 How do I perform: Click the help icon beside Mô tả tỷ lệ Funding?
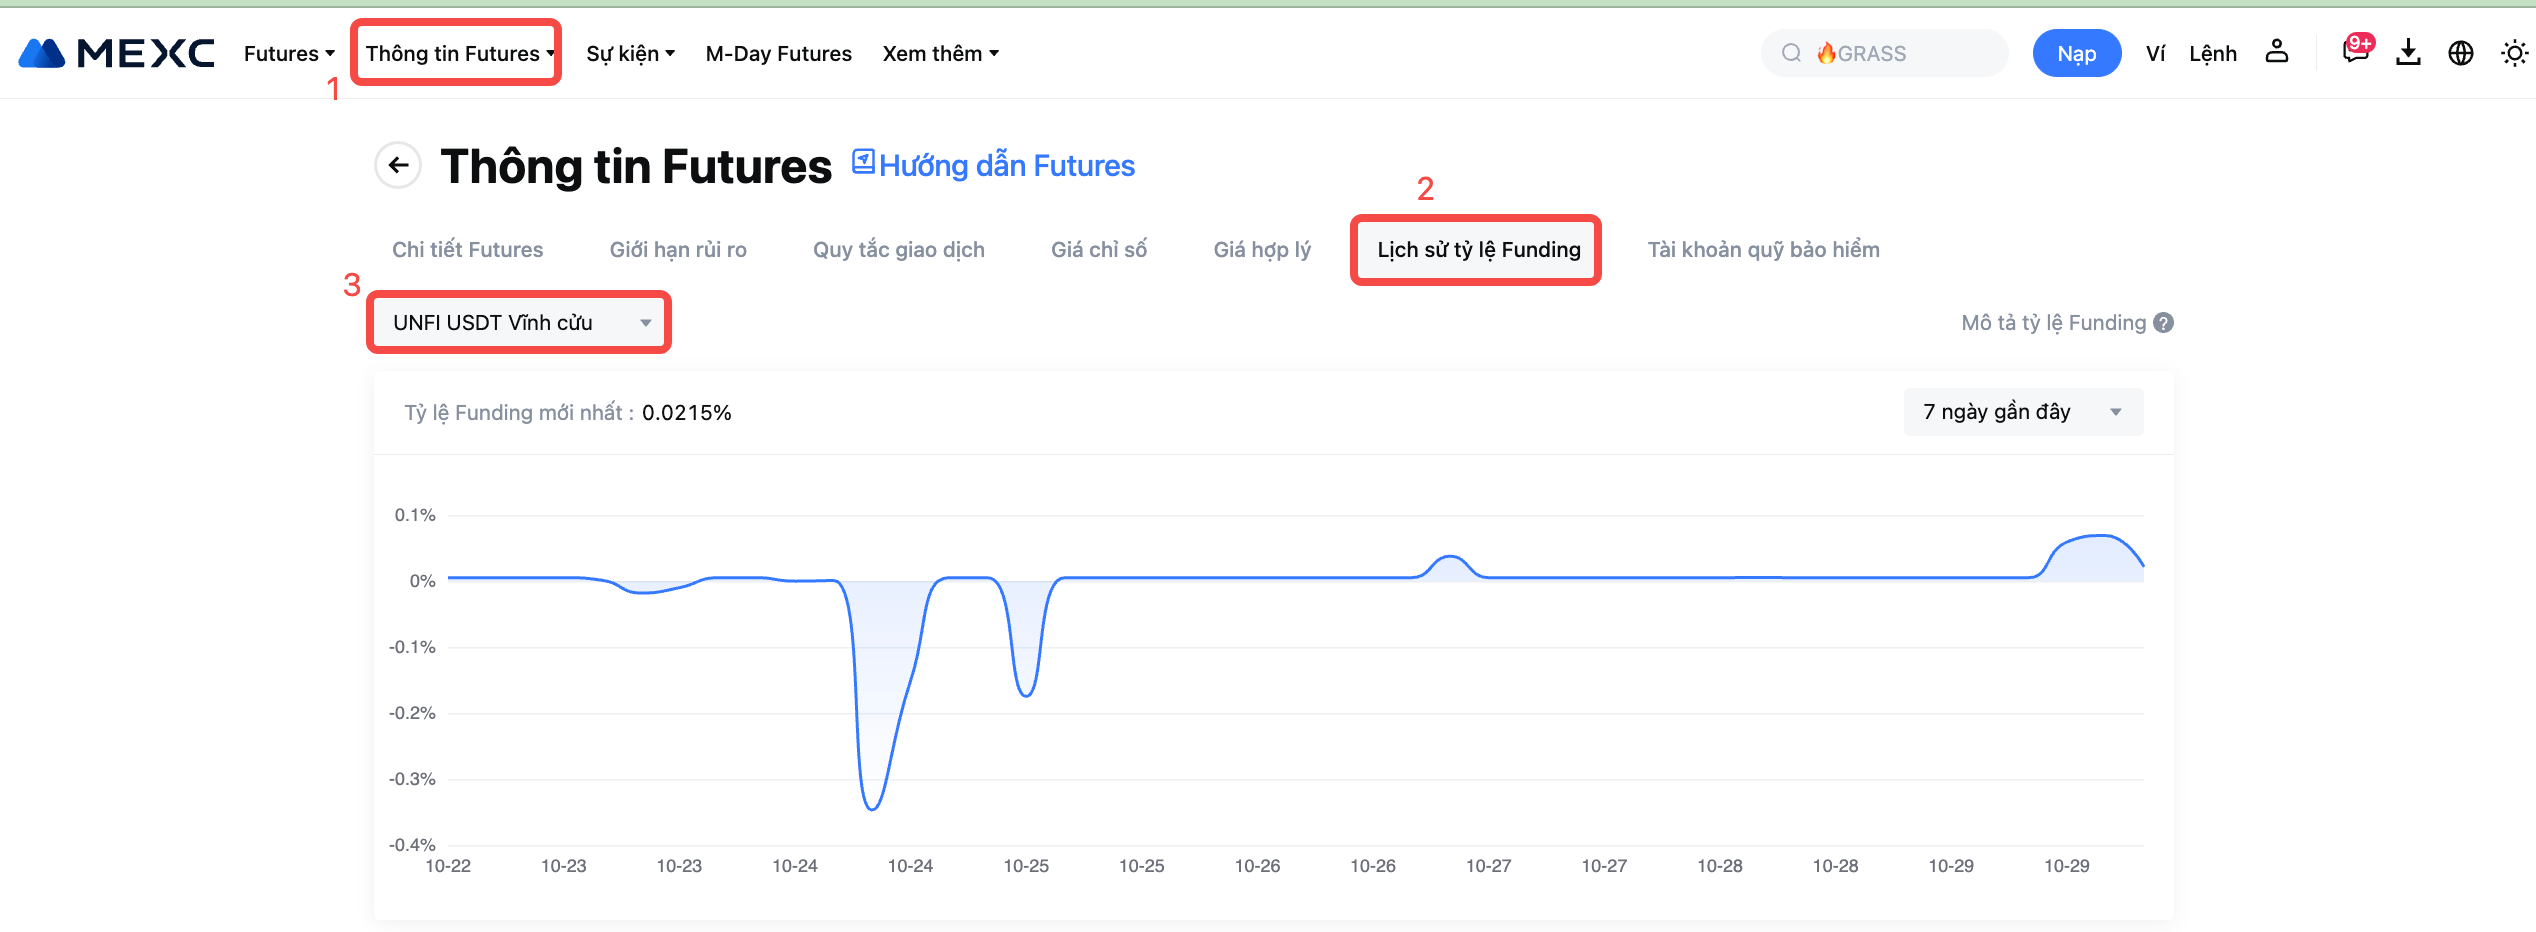pos(2164,323)
